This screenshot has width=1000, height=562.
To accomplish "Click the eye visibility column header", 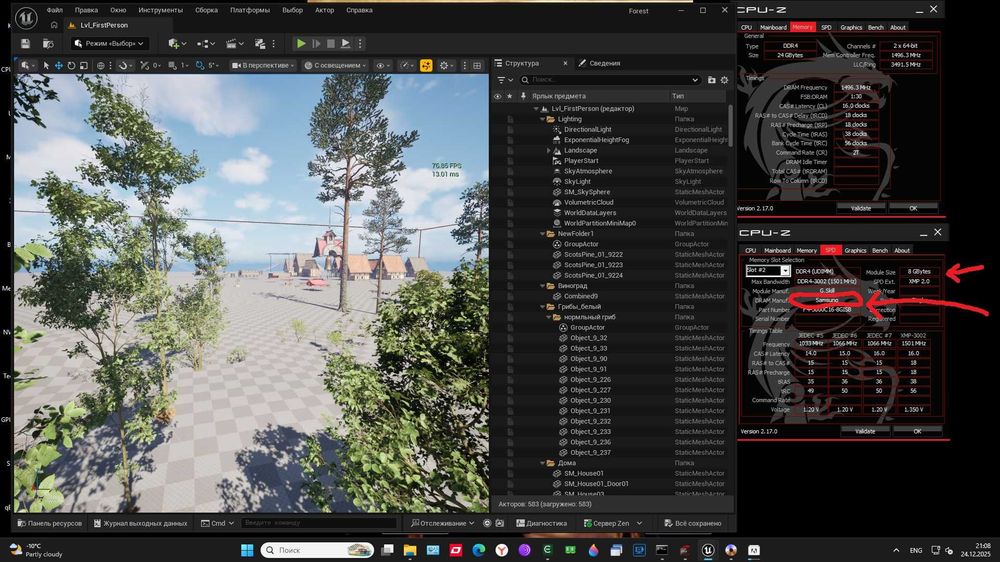I will pos(498,96).
